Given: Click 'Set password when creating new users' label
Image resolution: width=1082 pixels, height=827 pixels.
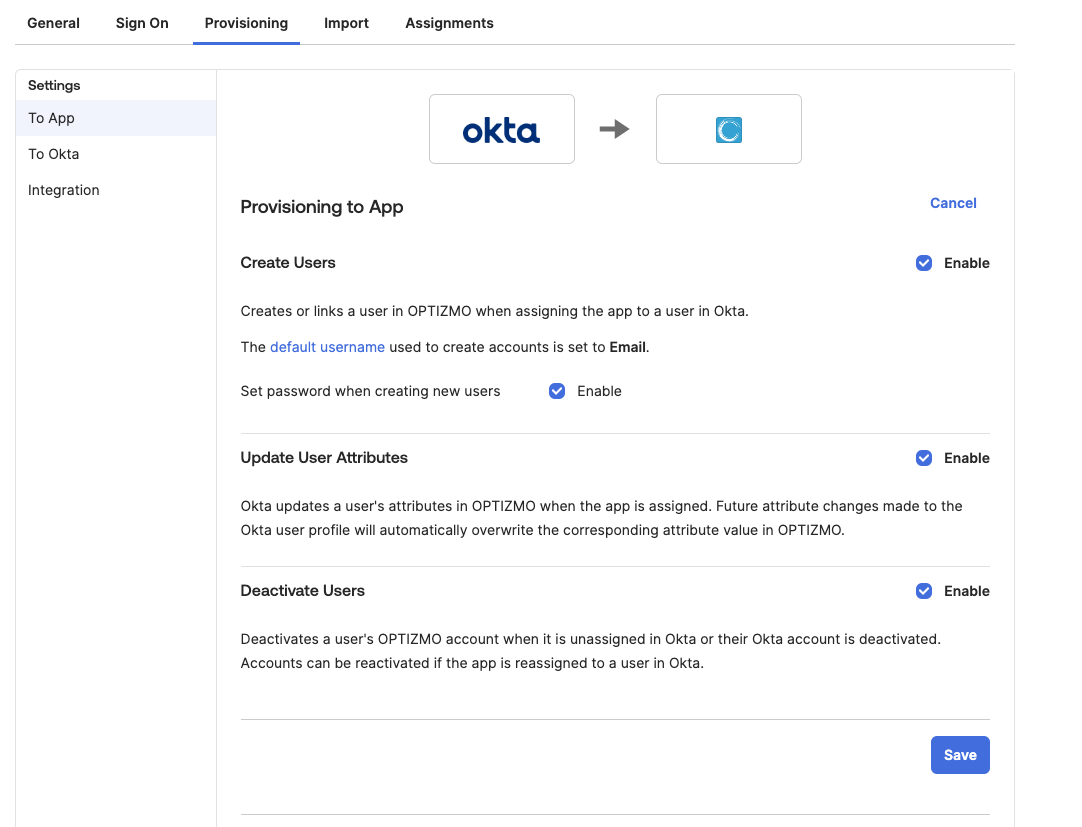Looking at the screenshot, I should 371,391.
